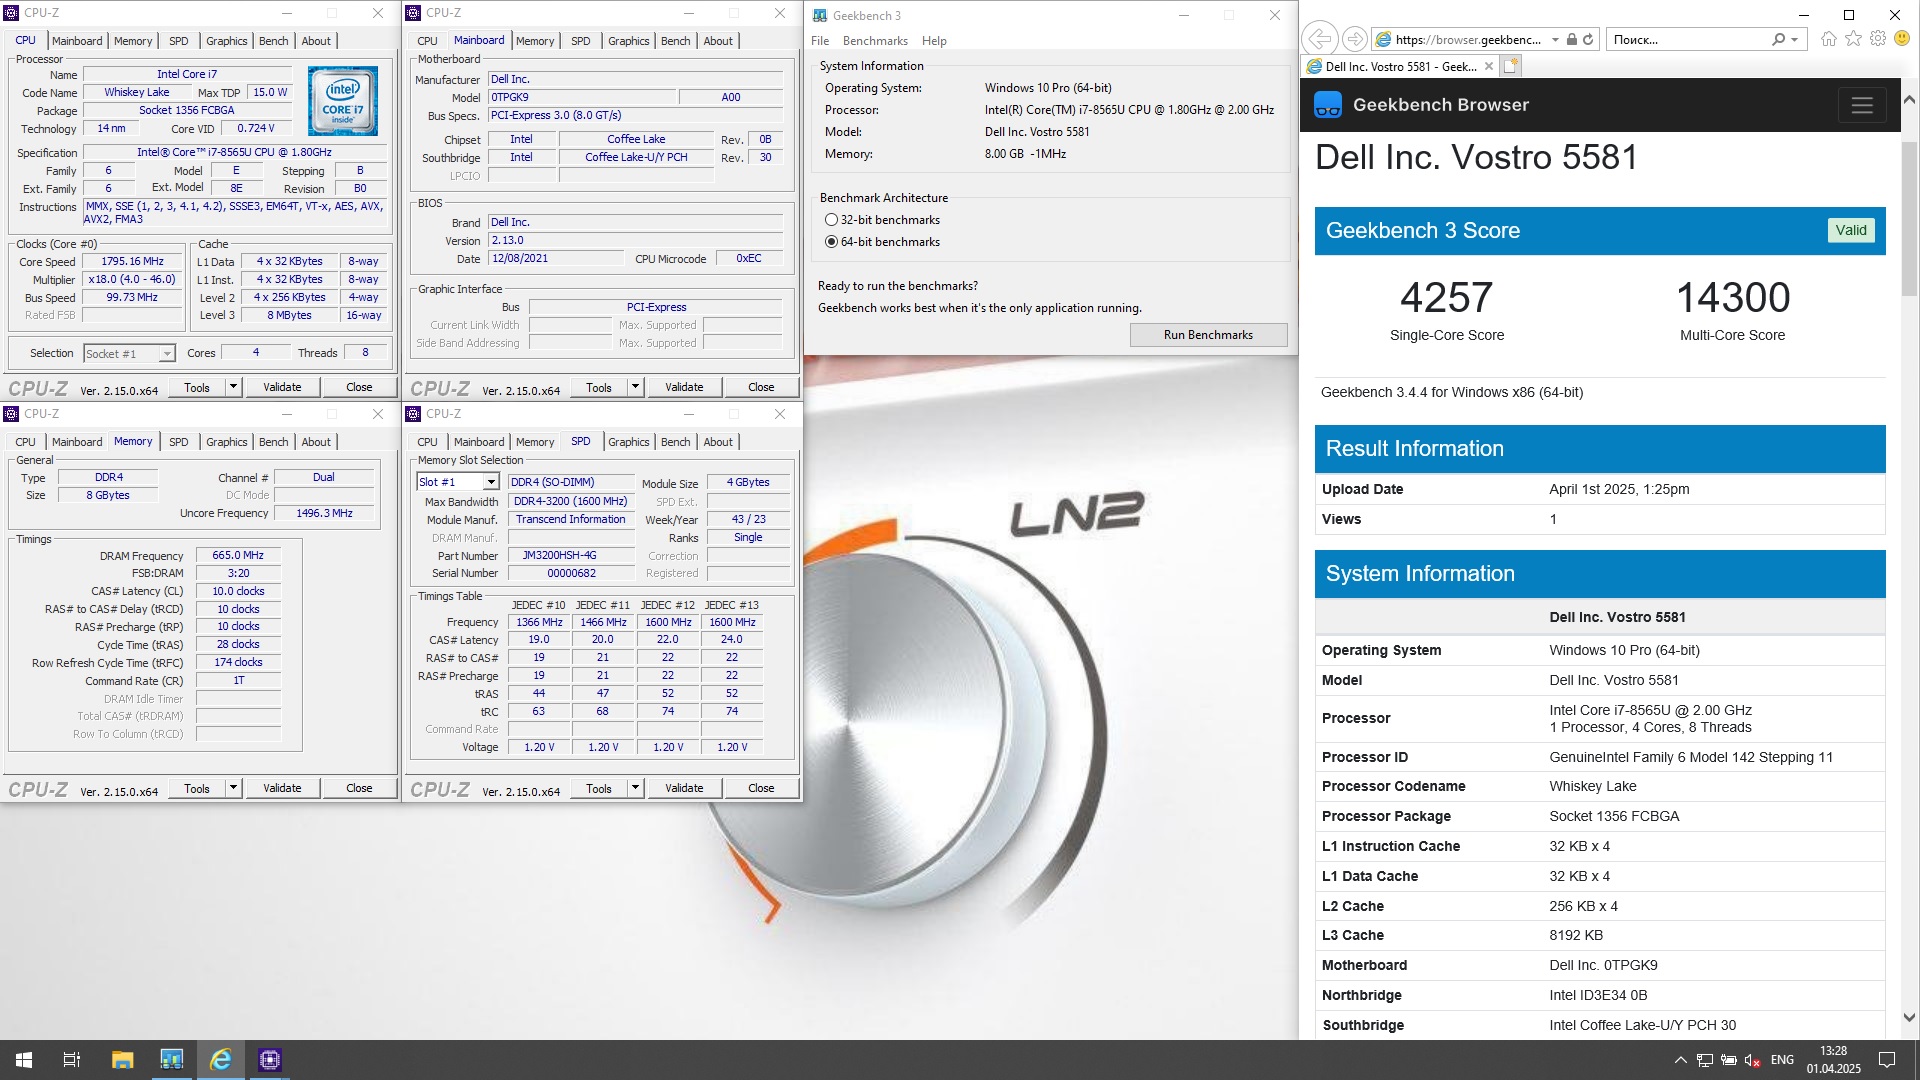The image size is (1920, 1080).
Task: Click Validate in the CPU tab window
Action: pyautogui.click(x=282, y=387)
